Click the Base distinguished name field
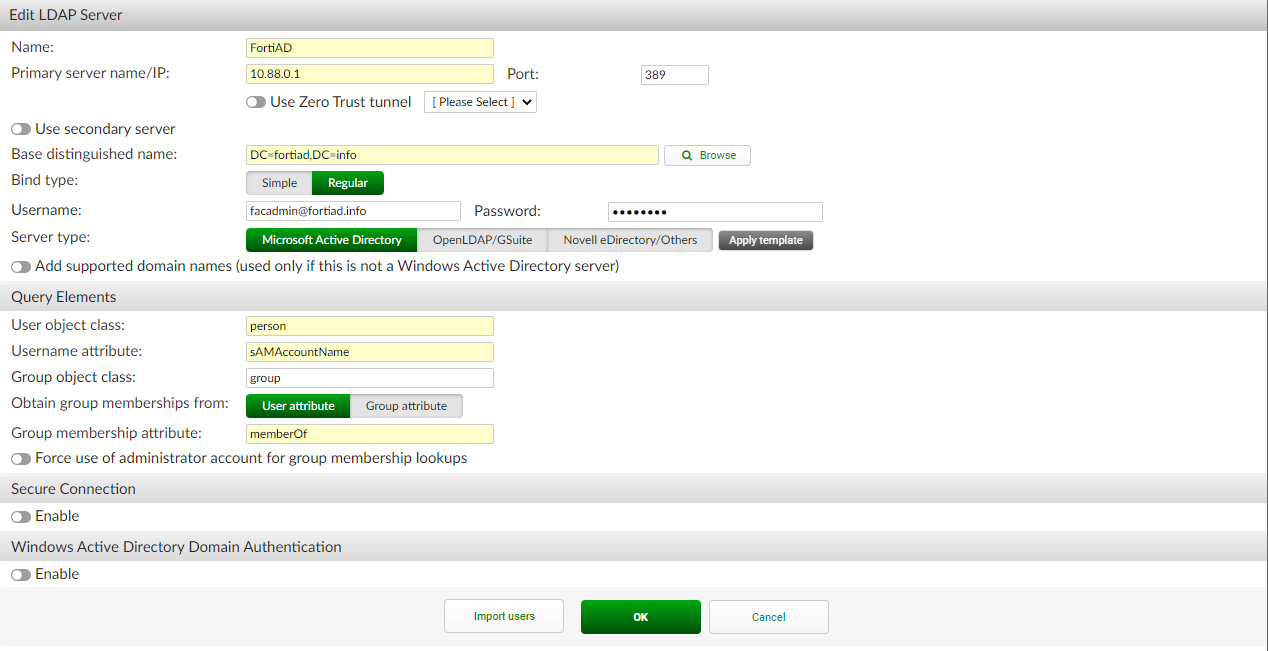 452,155
